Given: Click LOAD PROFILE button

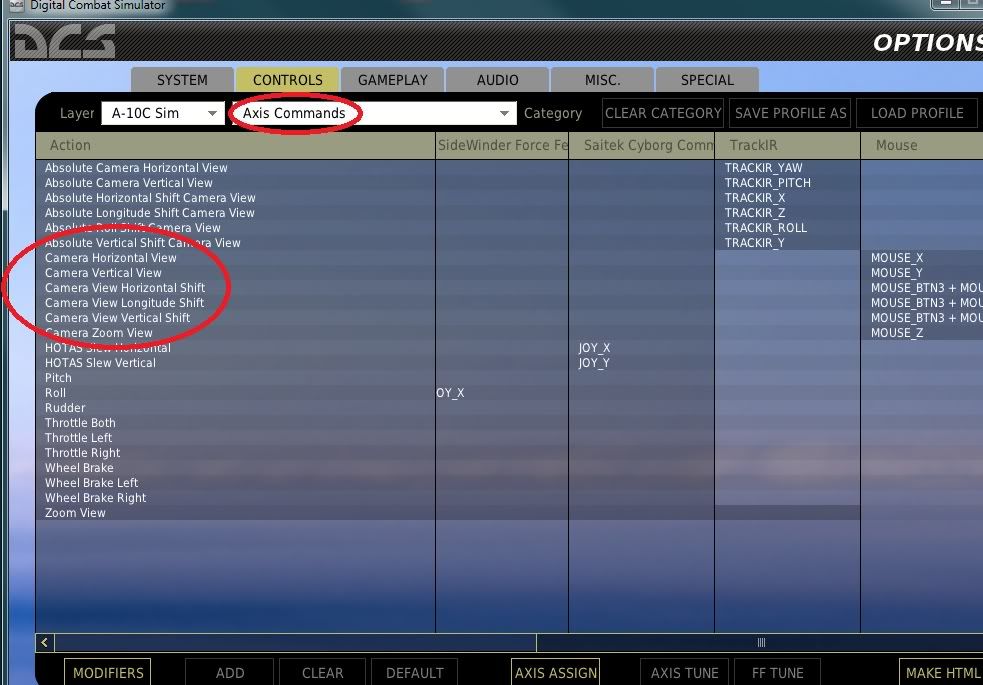Looking at the screenshot, I should tap(916, 113).
